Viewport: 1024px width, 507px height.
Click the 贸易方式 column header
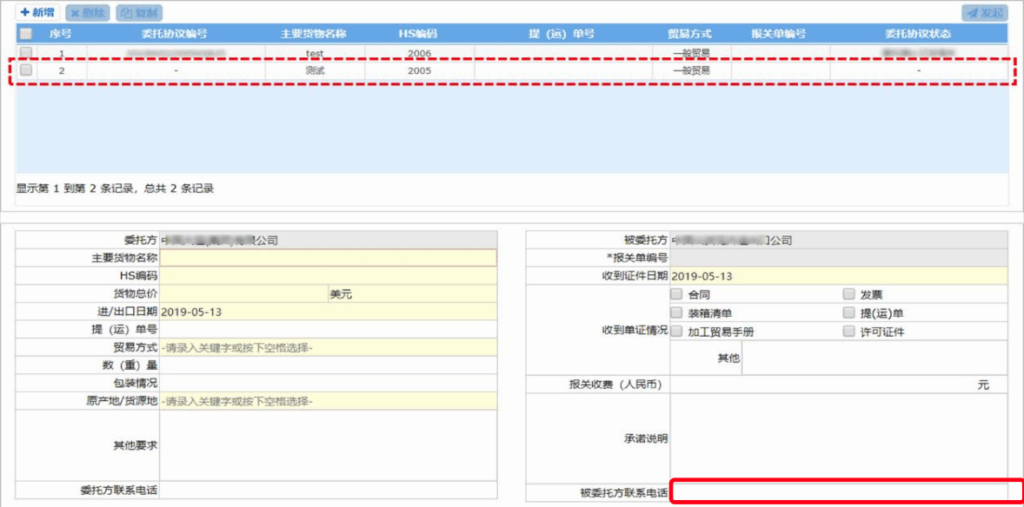(691, 34)
